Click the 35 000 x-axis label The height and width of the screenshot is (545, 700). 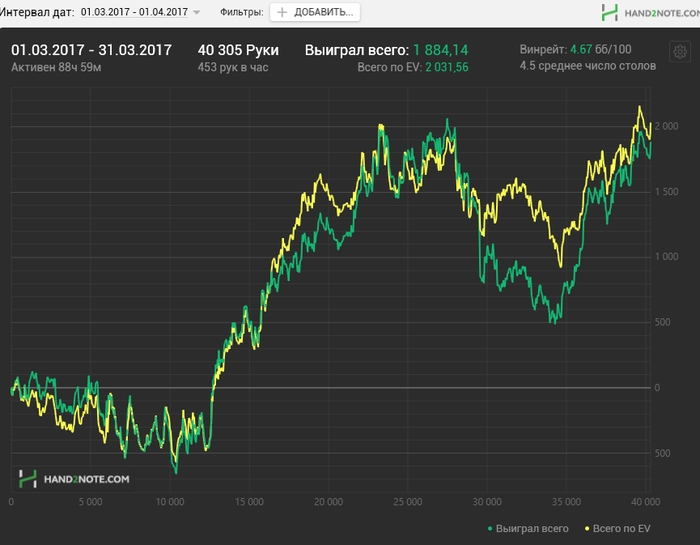[x=566, y=502]
